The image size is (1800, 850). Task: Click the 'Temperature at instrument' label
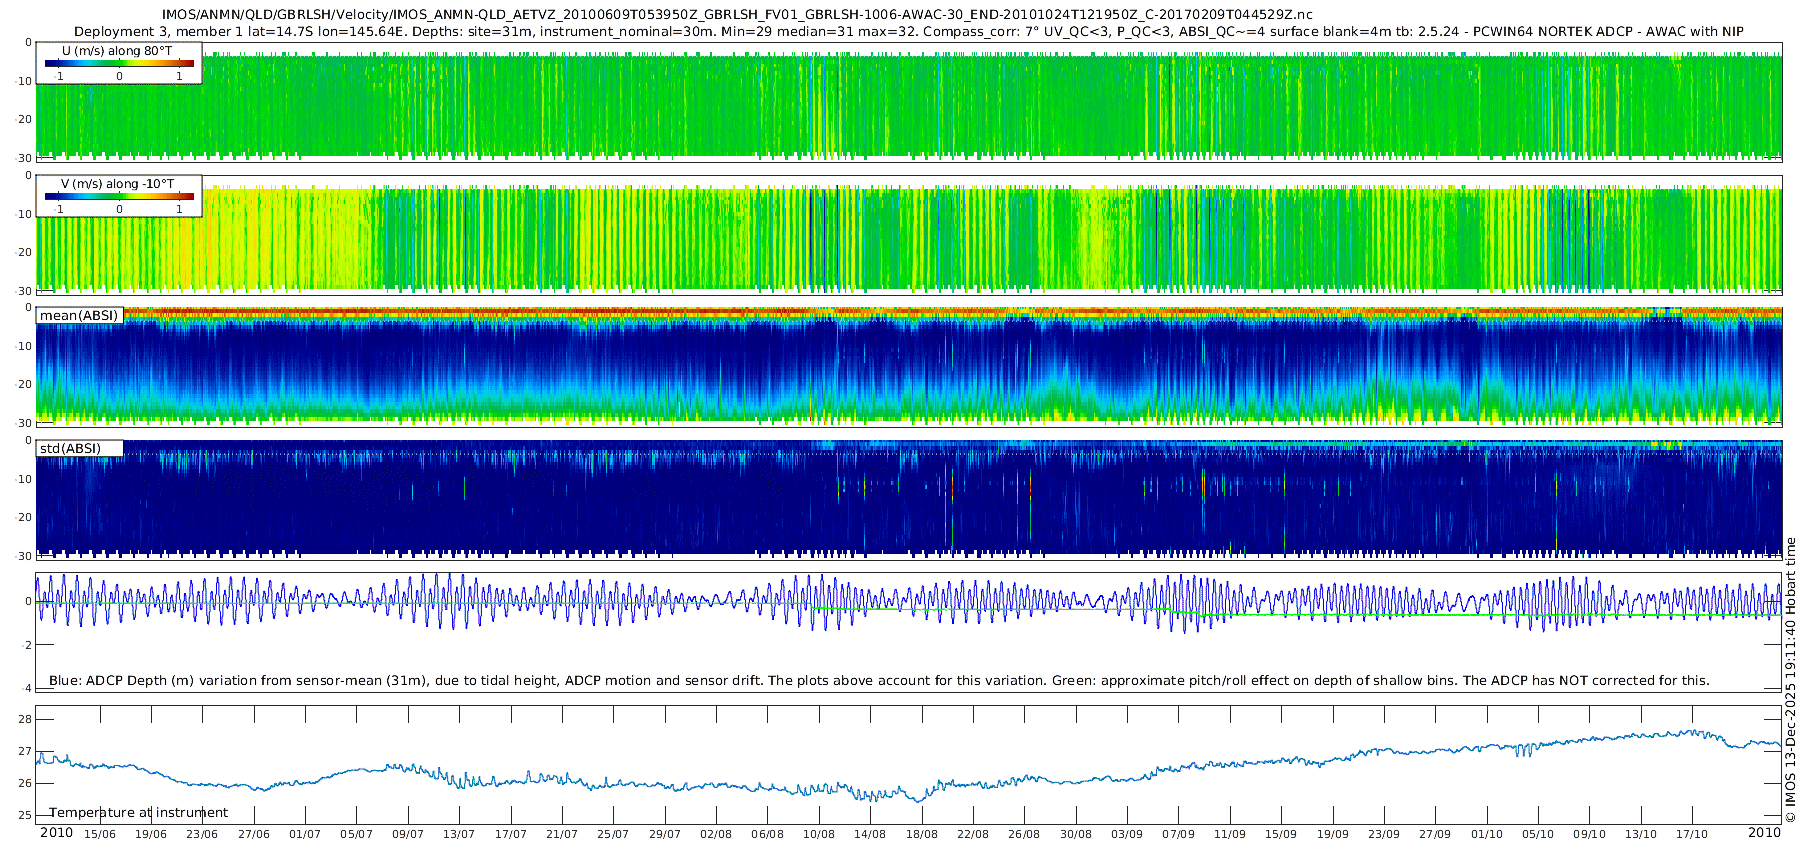click(138, 813)
